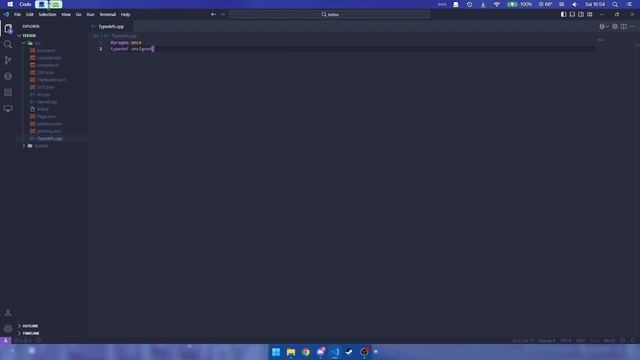The height and width of the screenshot is (360, 640).
Task: Open File Explorer from the taskbar
Action: (291, 352)
